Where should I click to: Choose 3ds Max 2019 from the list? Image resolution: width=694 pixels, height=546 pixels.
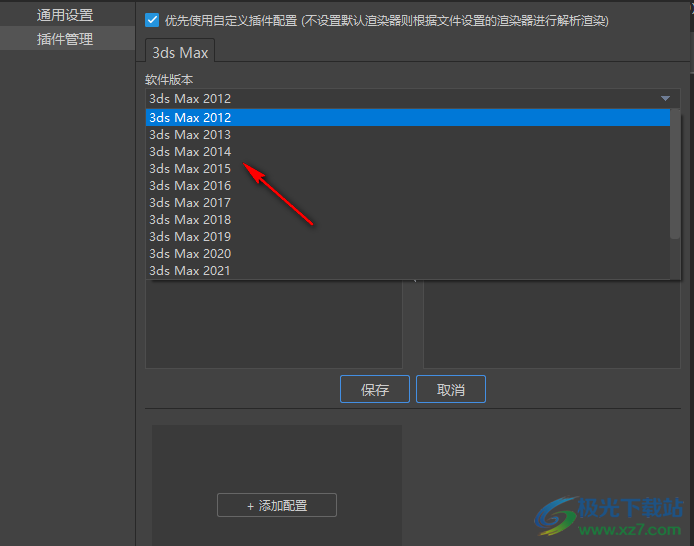coord(408,237)
